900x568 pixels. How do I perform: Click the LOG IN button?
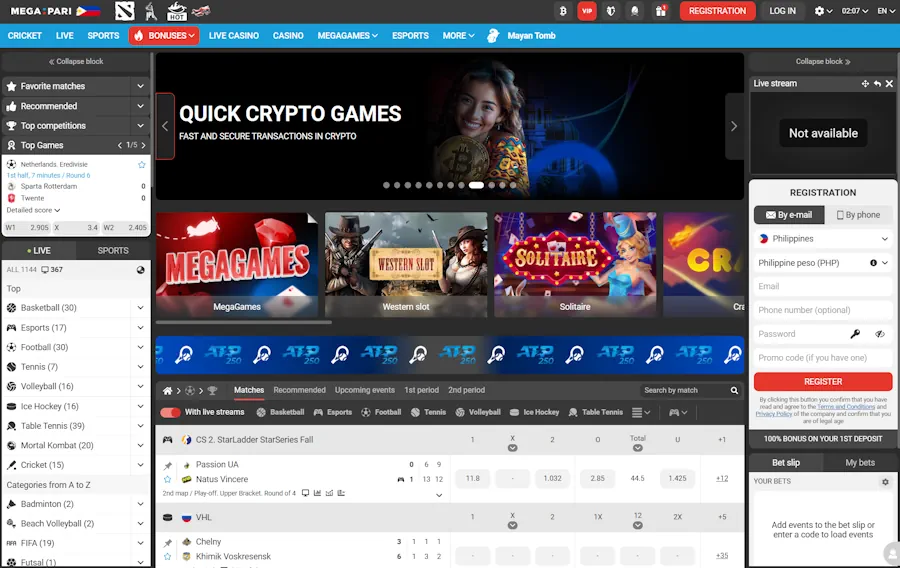[x=782, y=11]
